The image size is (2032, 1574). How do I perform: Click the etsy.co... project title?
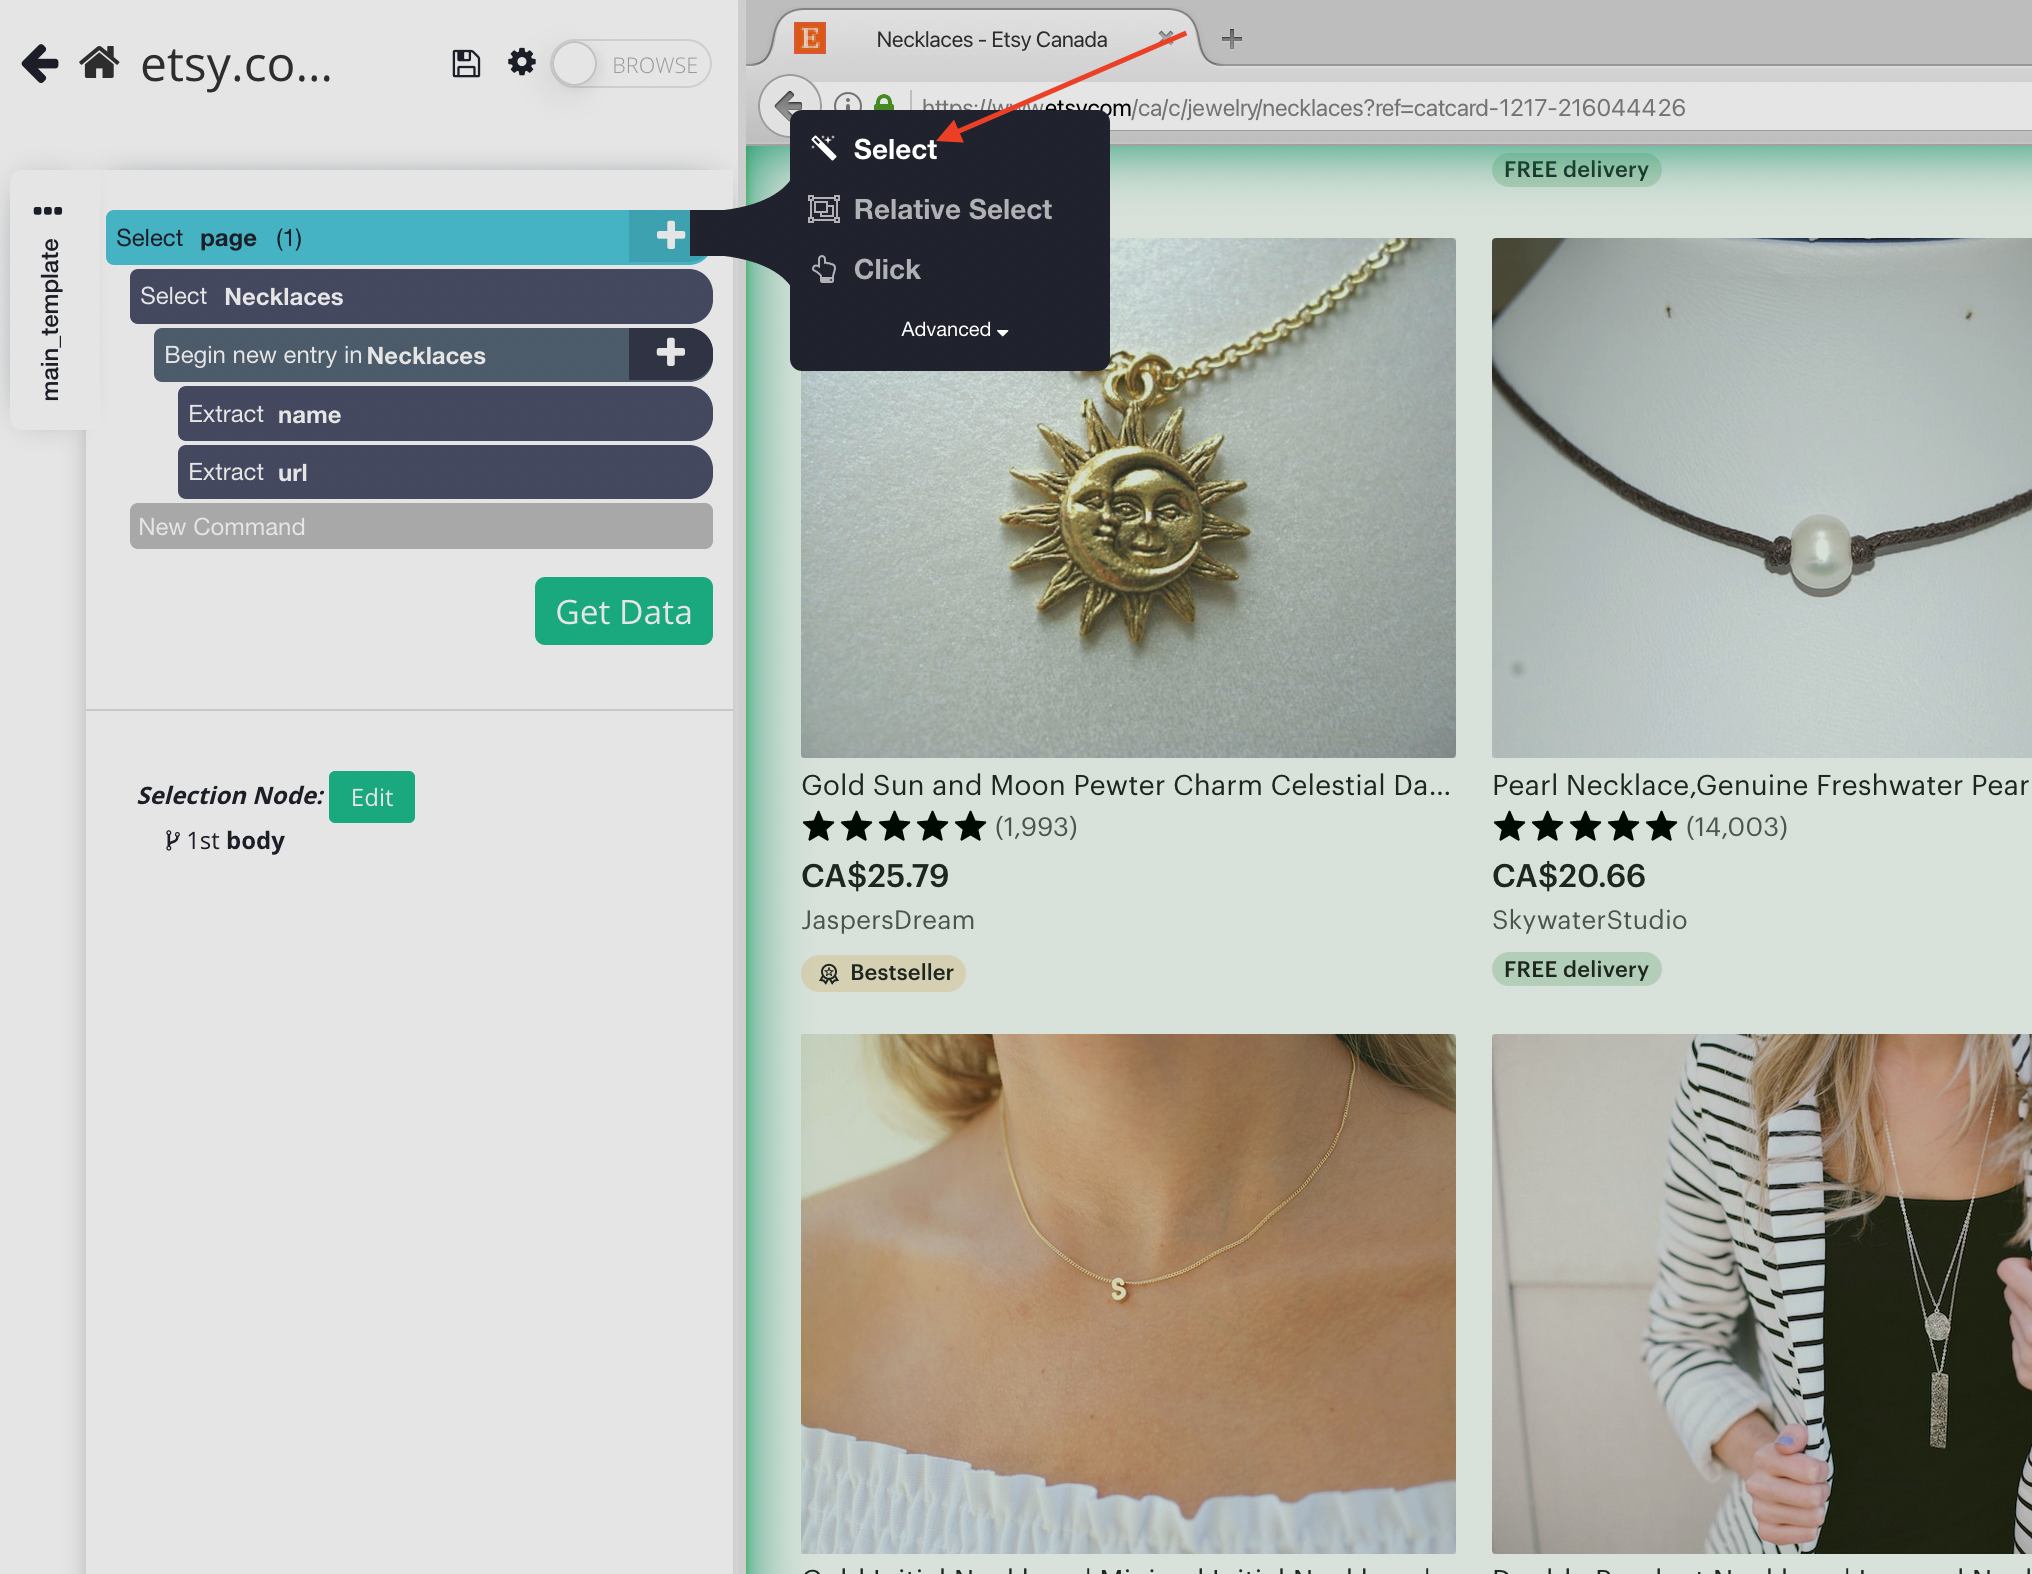pos(236,64)
